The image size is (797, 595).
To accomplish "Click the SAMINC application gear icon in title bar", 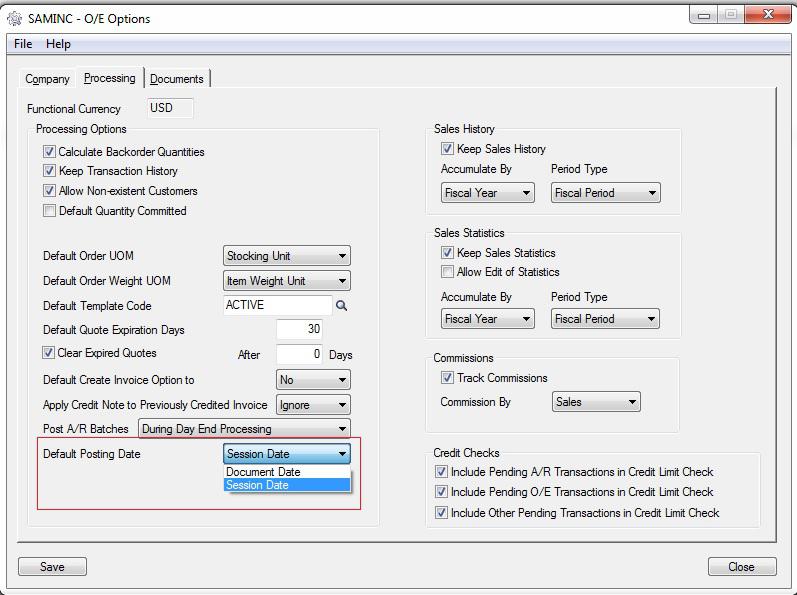I will 14,19.
